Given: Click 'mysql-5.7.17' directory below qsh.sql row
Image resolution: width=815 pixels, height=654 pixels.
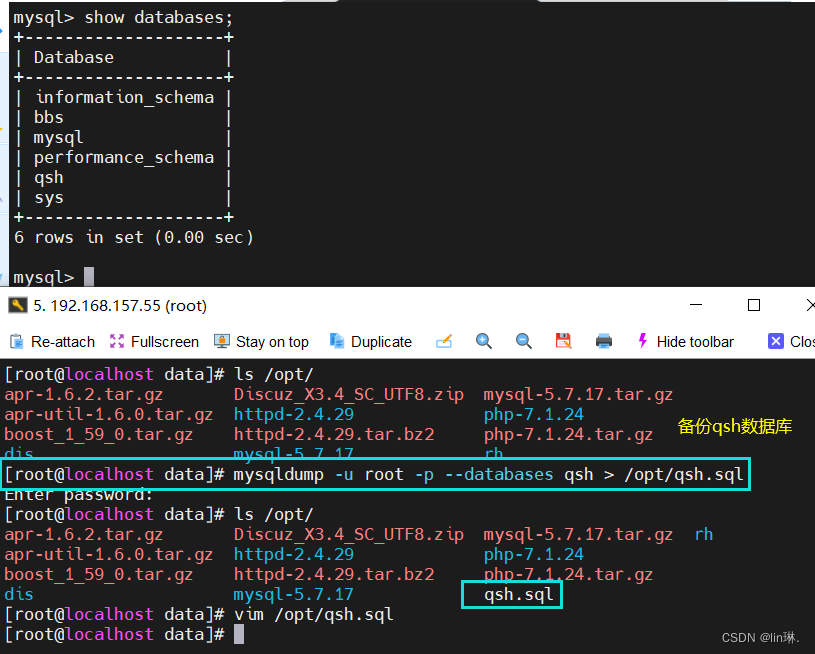Looking at the screenshot, I should (x=293, y=594).
